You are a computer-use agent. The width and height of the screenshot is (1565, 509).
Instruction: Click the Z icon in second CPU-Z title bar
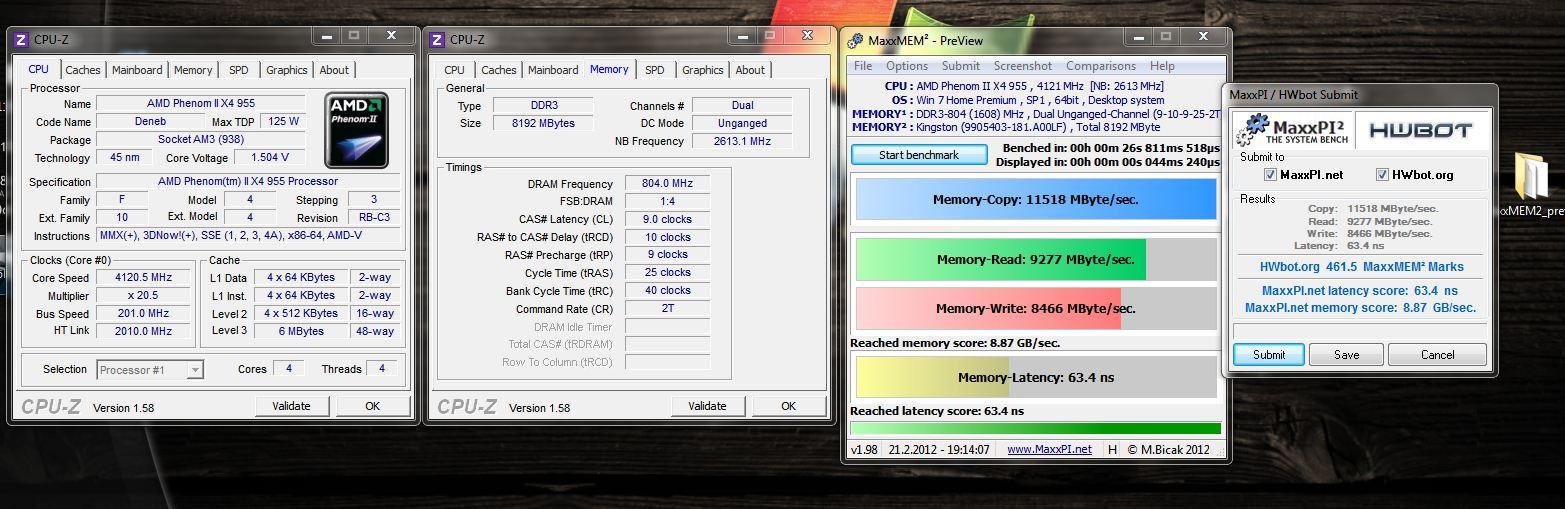pyautogui.click(x=437, y=40)
